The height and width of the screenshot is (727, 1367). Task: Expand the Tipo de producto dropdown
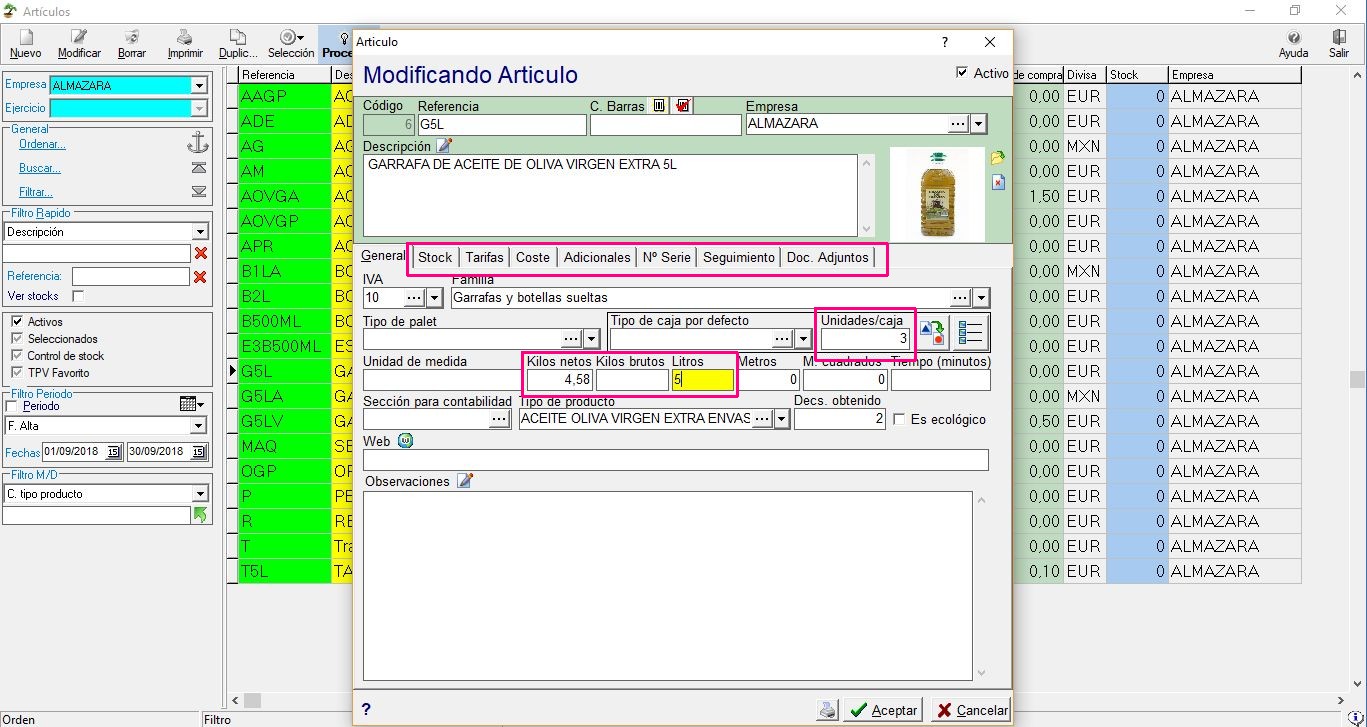coord(782,419)
